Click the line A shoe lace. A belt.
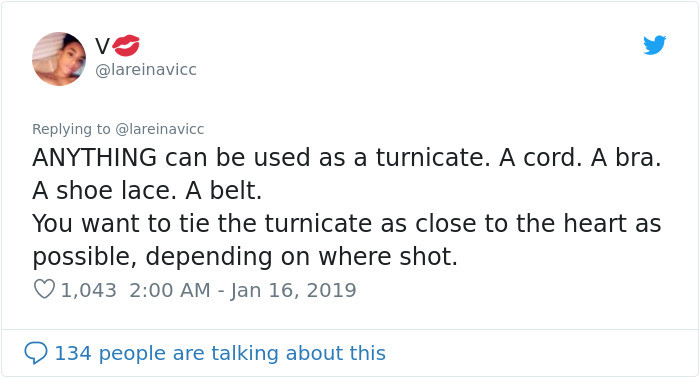The width and height of the screenshot is (700, 378). pos(147,191)
